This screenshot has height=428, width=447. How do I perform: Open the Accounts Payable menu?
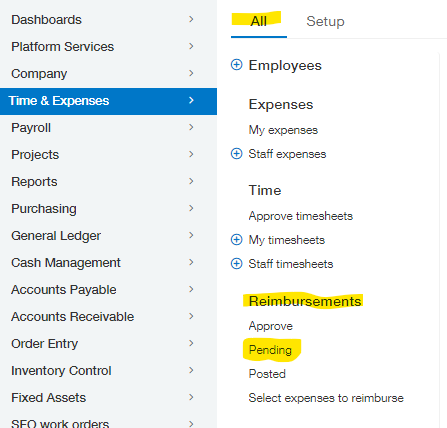click(x=108, y=290)
